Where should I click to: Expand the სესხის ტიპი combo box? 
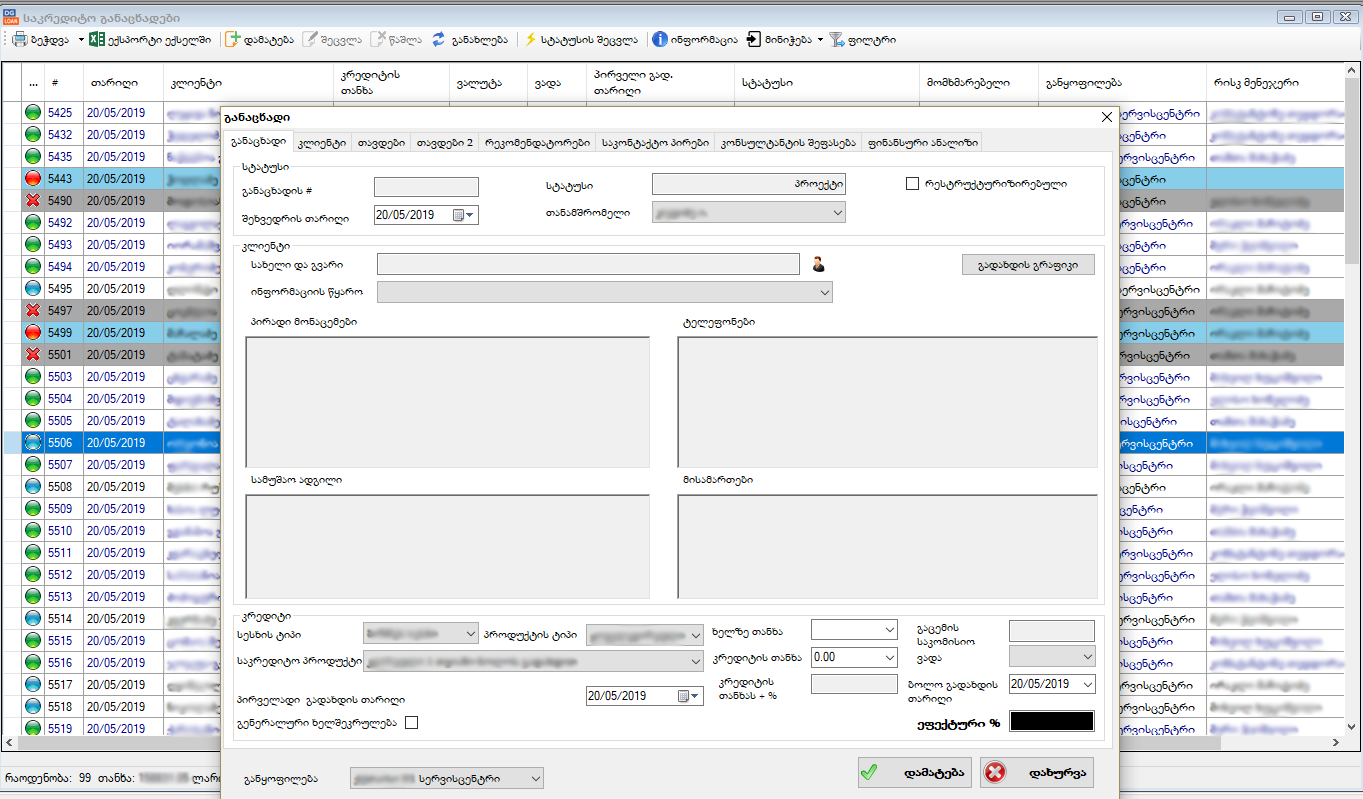tap(471, 633)
